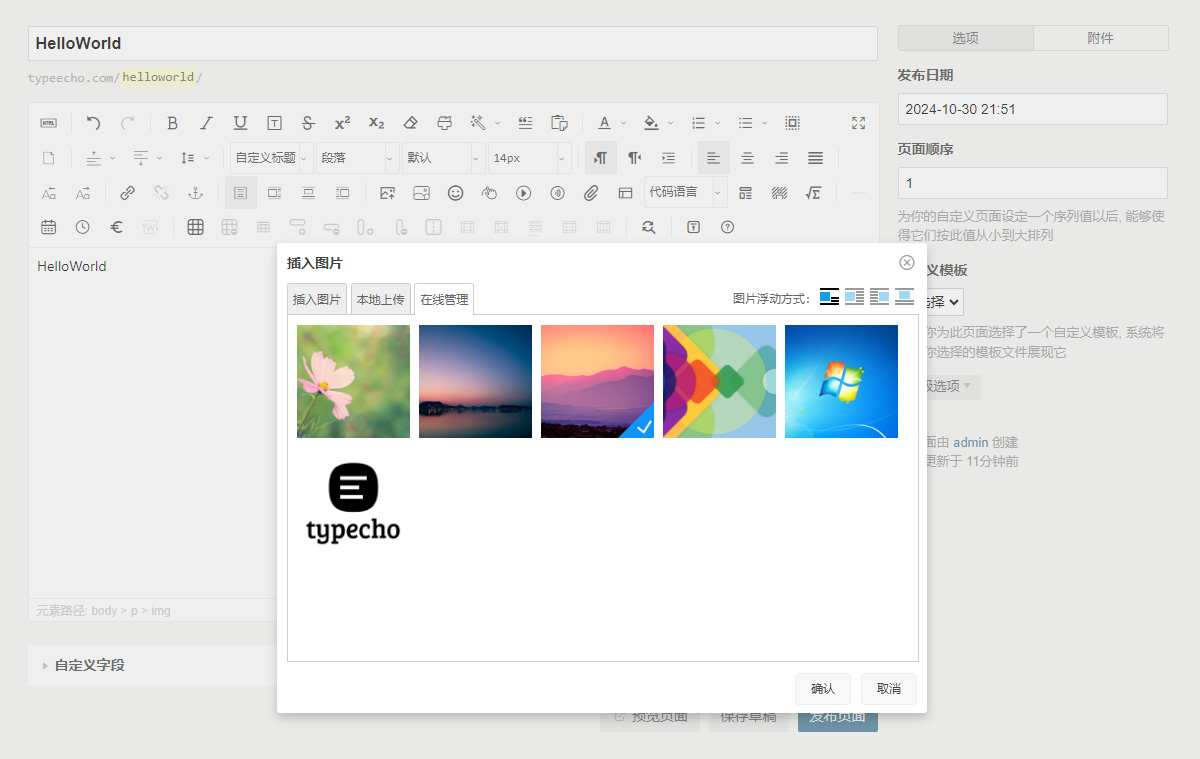Open the 选项 sidebar tab
1200x759 pixels.
(965, 38)
